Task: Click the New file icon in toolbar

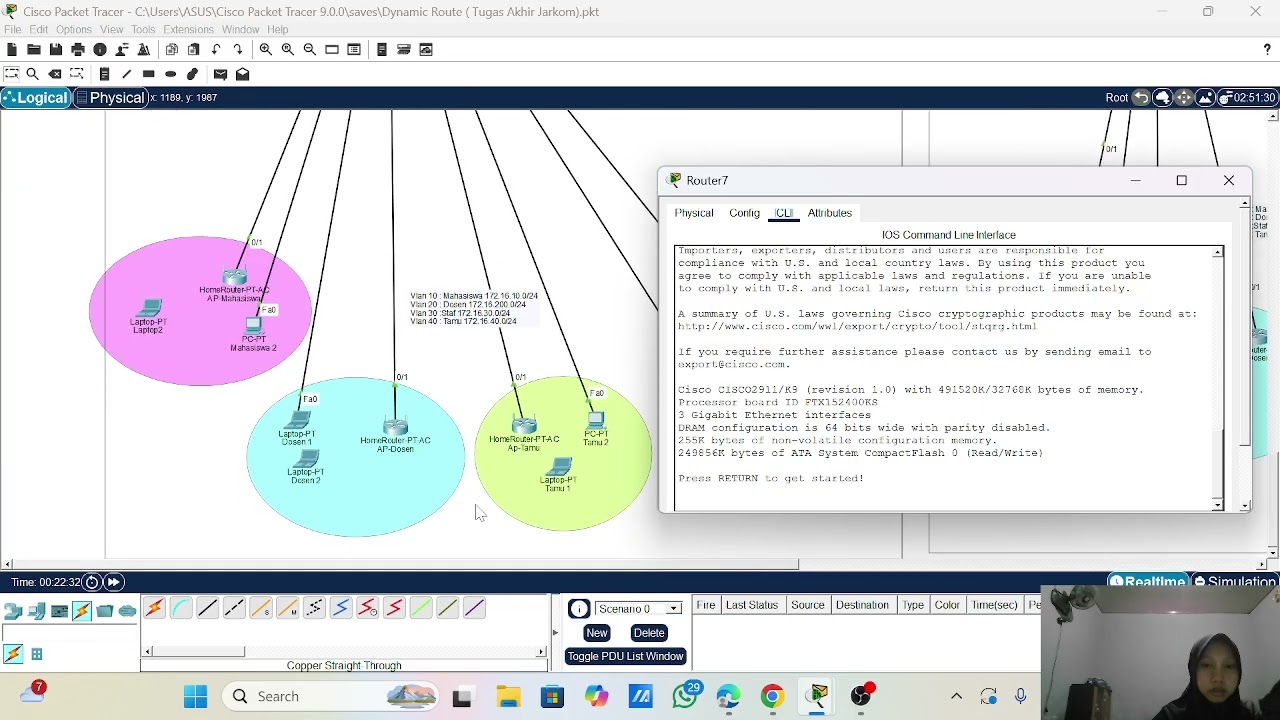Action: (x=12, y=49)
